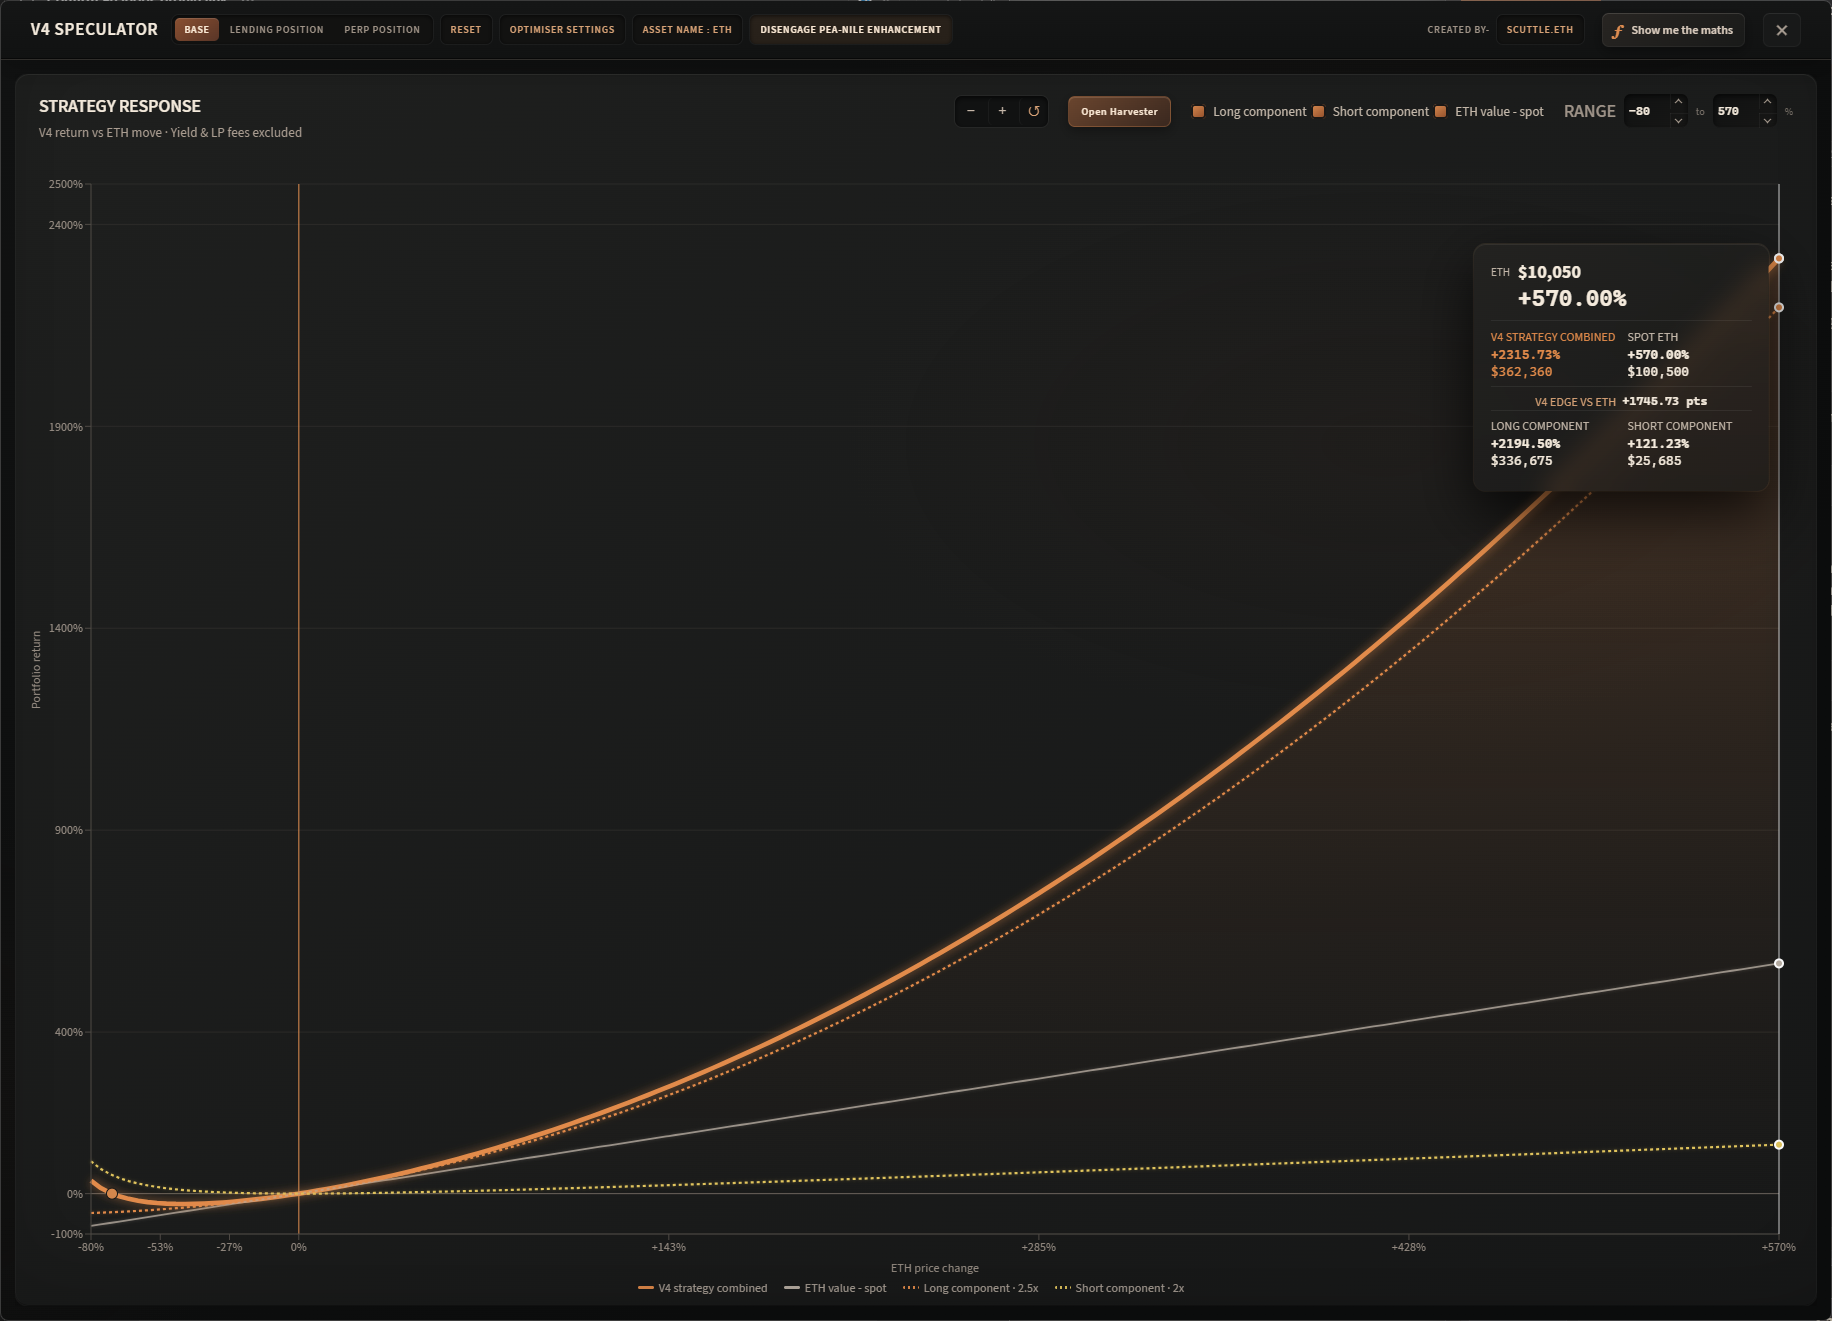Viewport: 1832px width, 1321px height.
Task: Toggle Long component · 2.5x legend entry
Action: tap(970, 1288)
